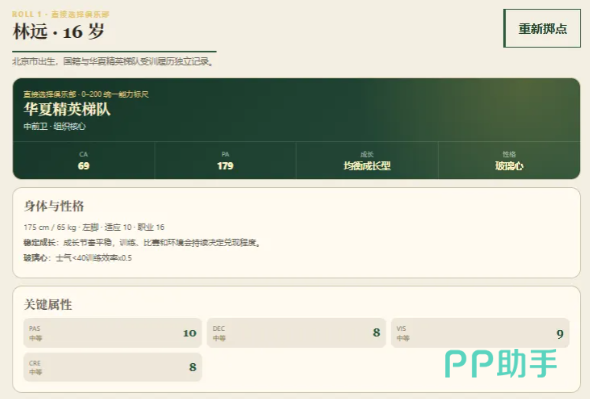
Task: Click the 稳定成长 growth description line
Action: coord(142,242)
